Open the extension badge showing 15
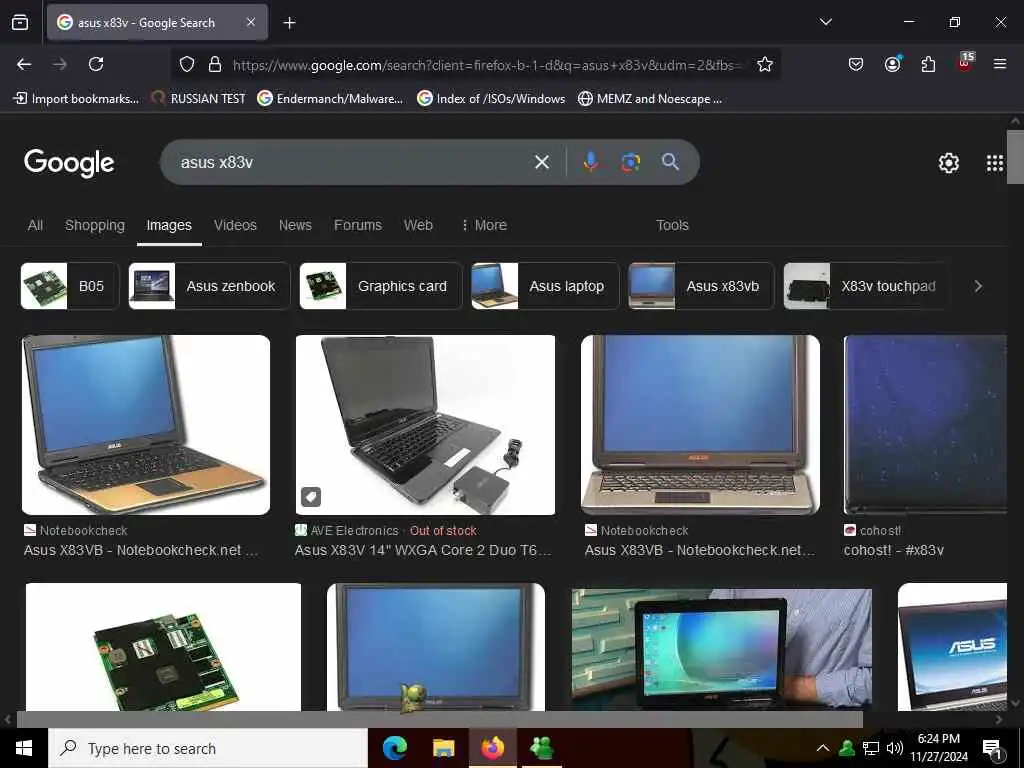This screenshot has width=1024, height=768. [x=965, y=62]
